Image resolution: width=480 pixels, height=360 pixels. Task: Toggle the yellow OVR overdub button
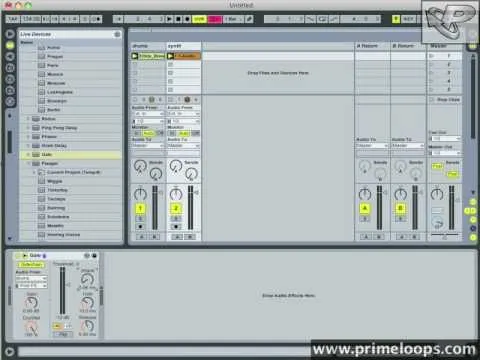199,19
